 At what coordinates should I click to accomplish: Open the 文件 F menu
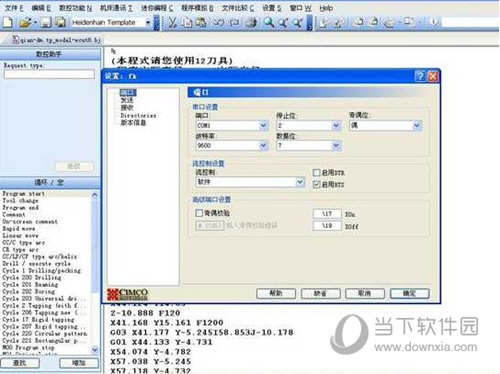pos(14,8)
